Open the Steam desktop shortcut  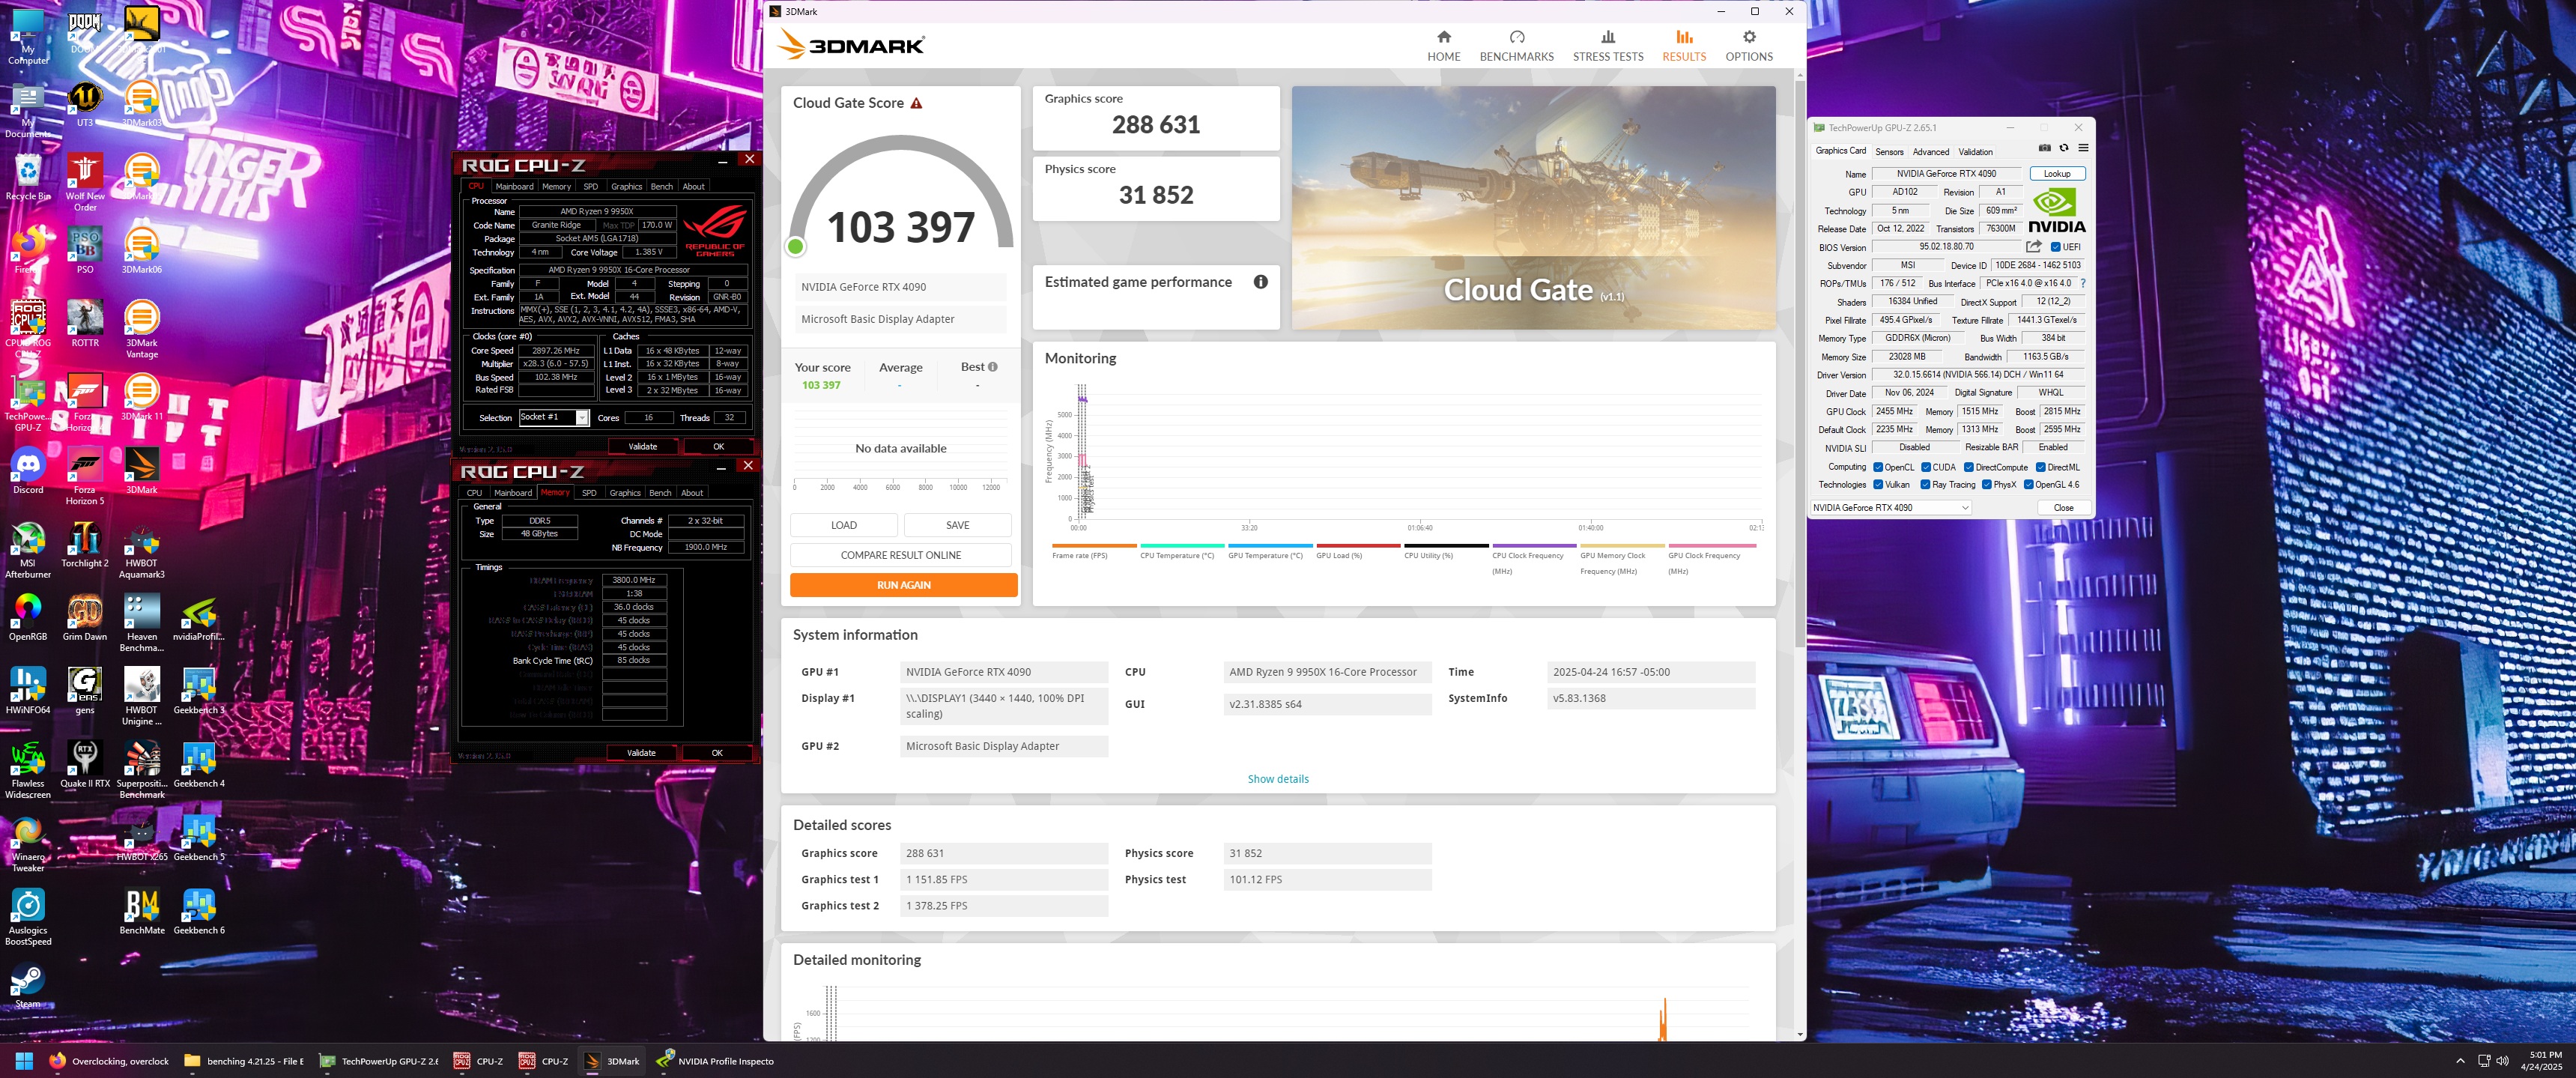28,985
